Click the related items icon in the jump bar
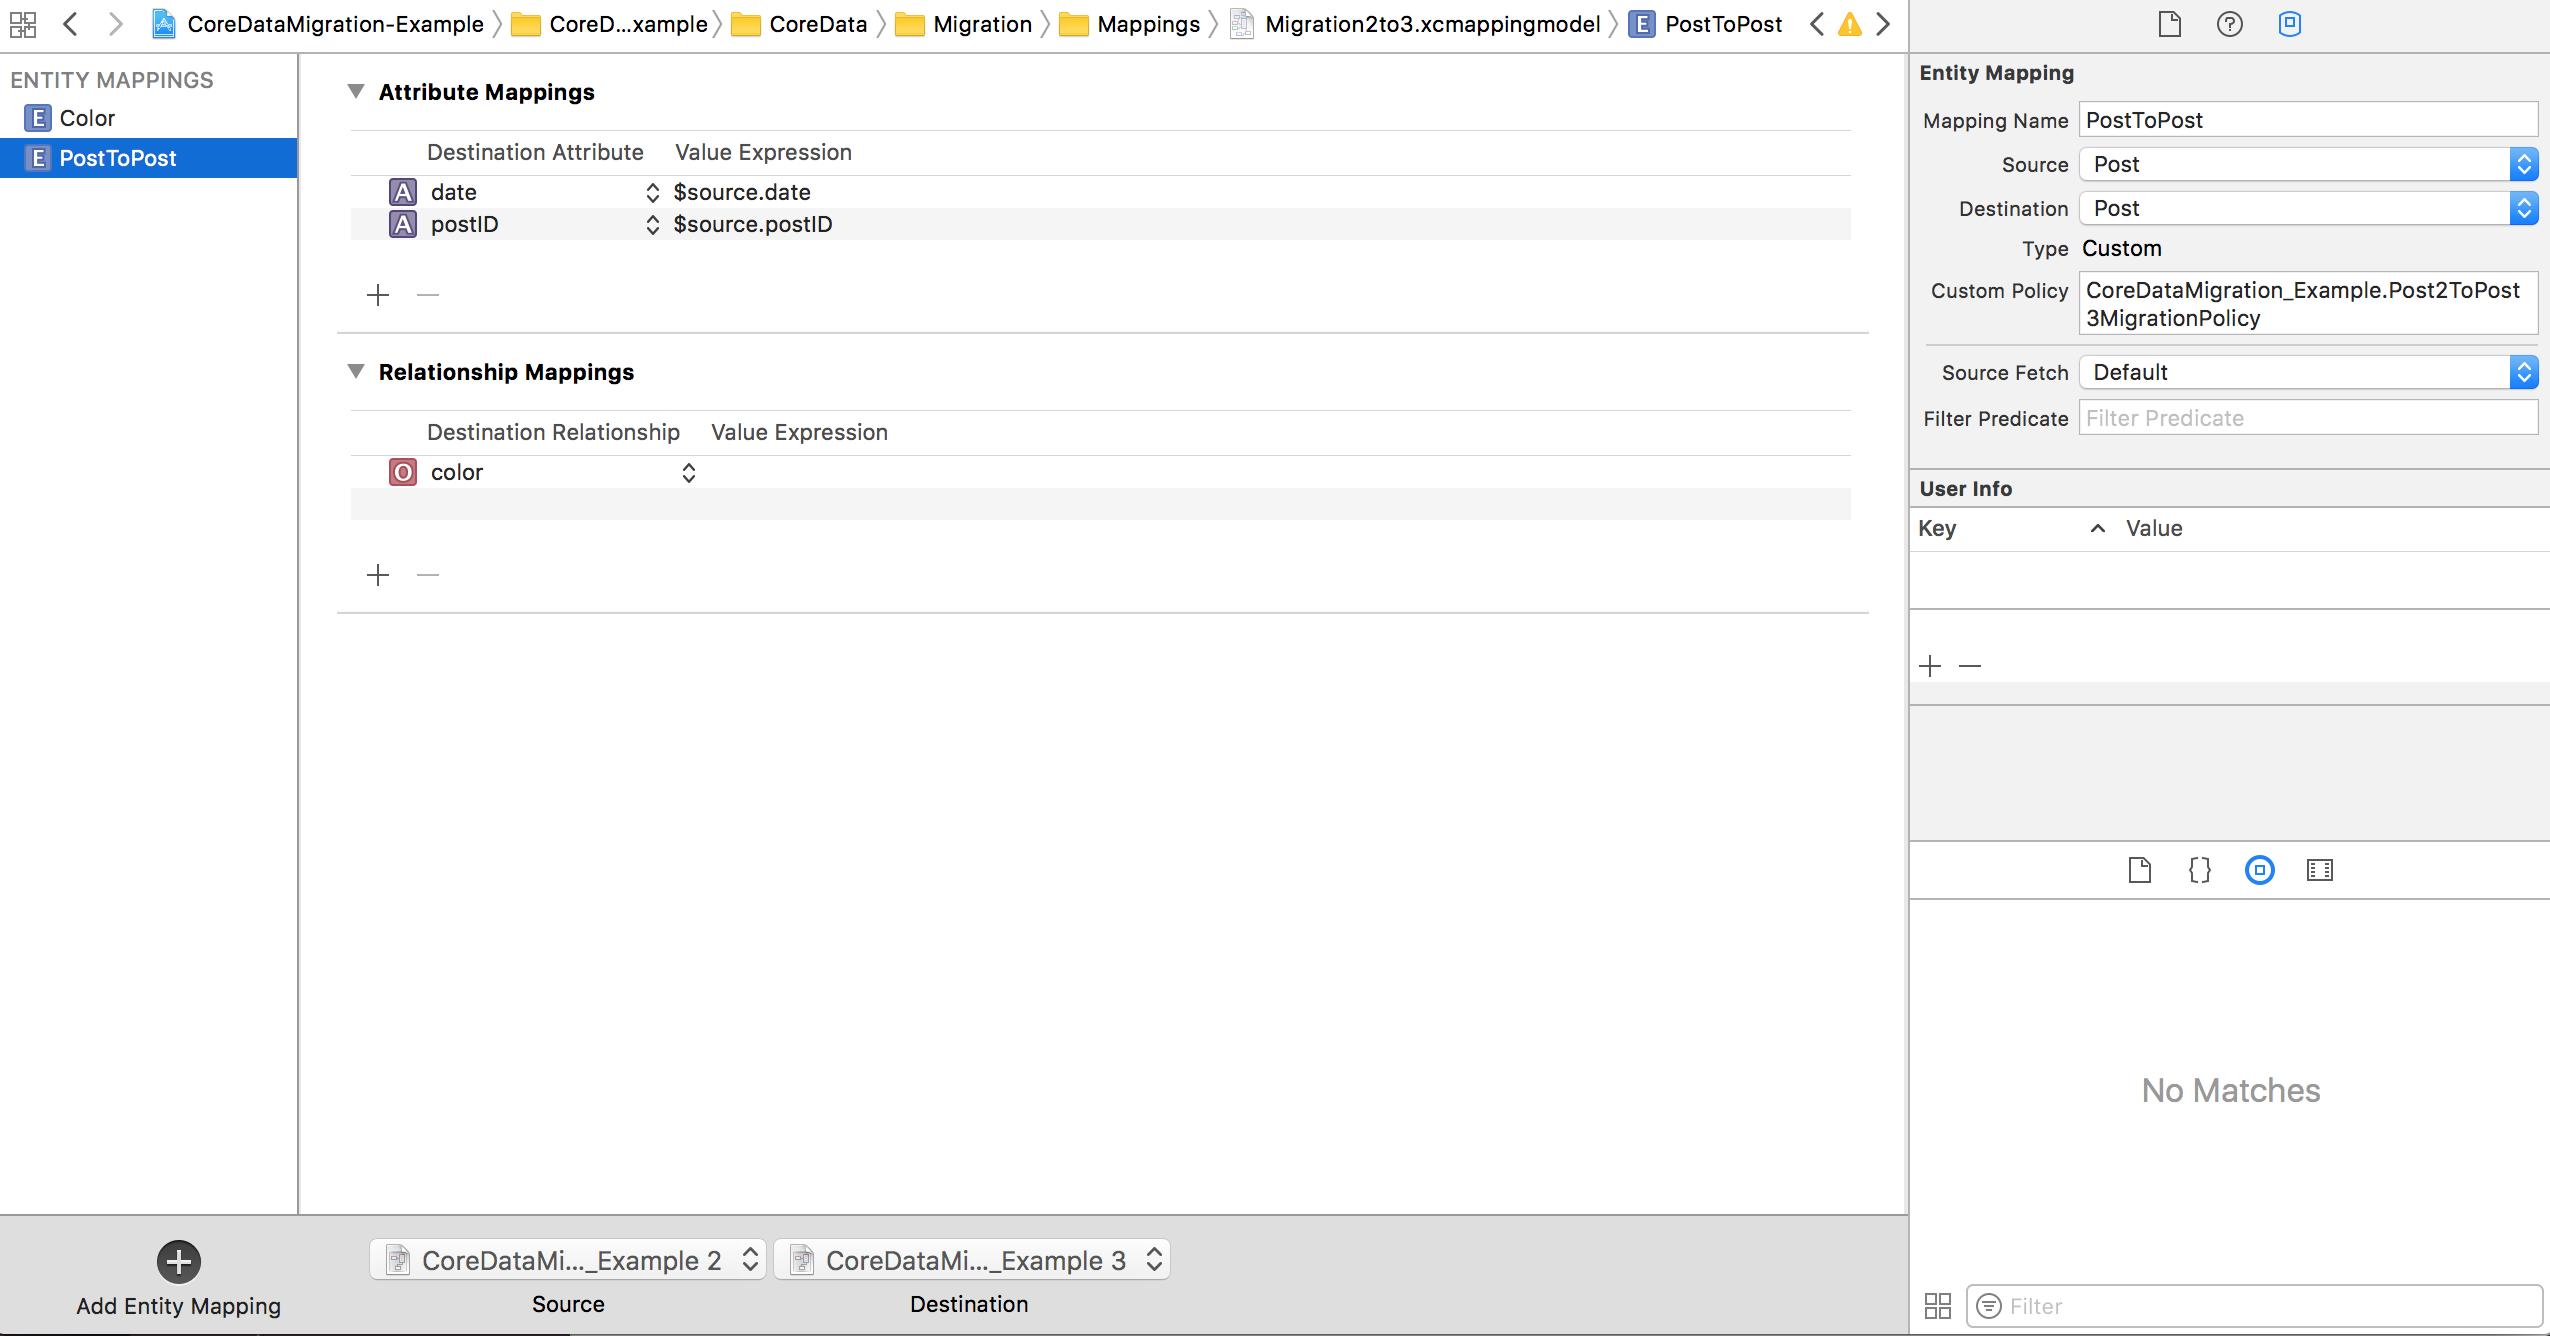The image size is (2550, 1336). [22, 24]
